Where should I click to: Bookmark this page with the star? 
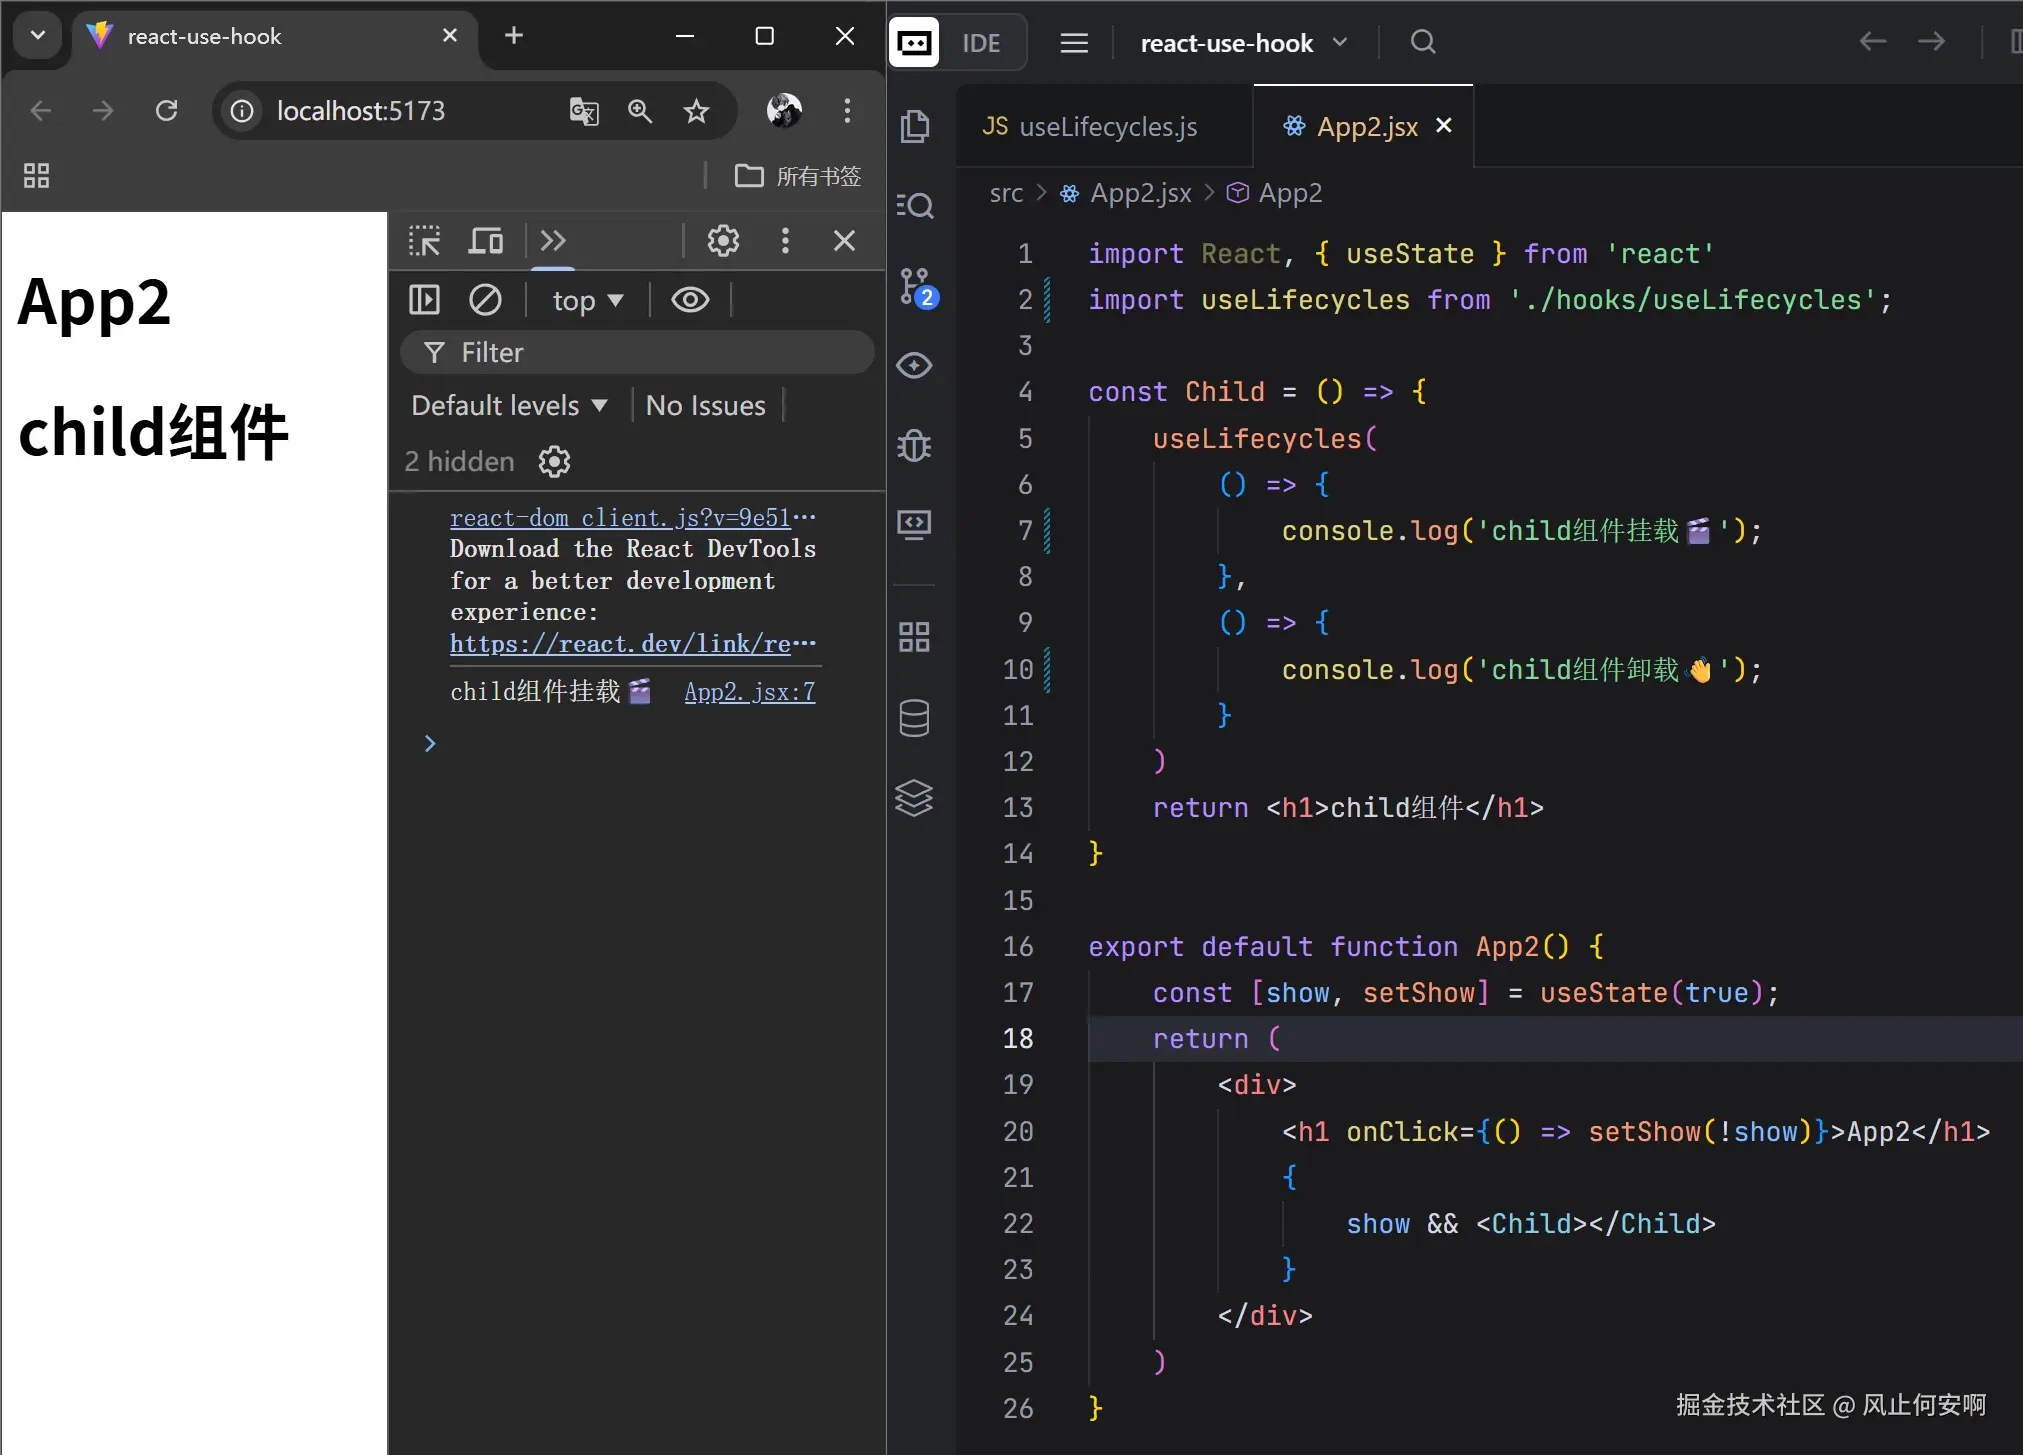tap(696, 111)
